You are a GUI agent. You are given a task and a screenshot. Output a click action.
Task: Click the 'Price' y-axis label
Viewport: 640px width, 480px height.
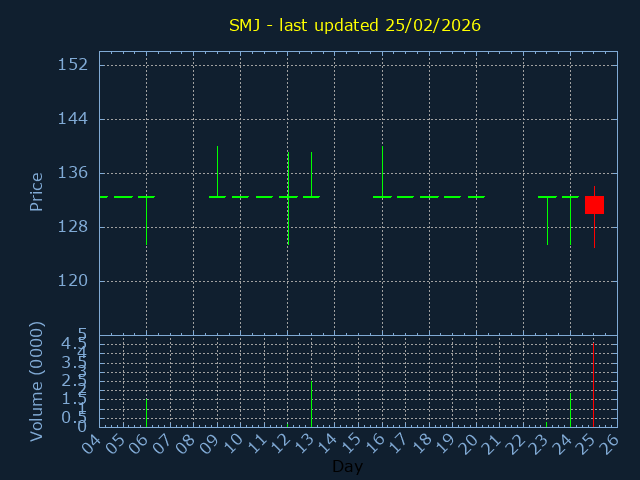coord(37,191)
